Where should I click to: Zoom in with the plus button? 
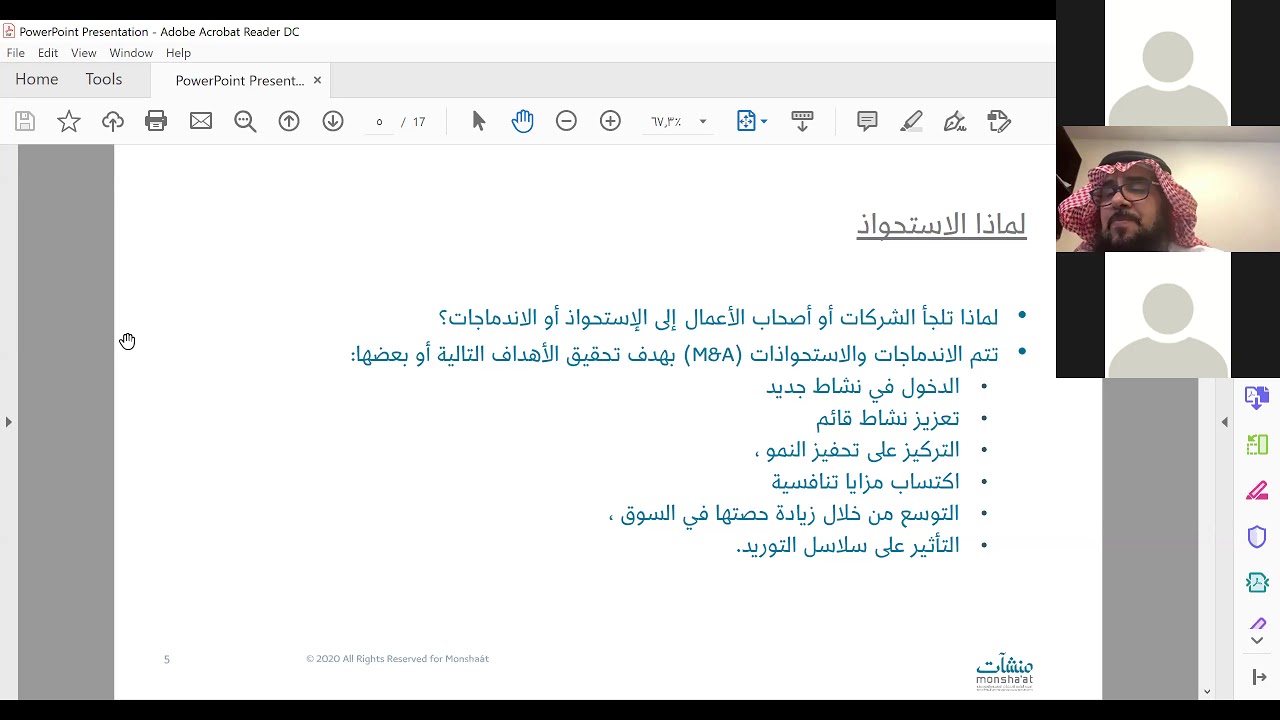pos(610,121)
